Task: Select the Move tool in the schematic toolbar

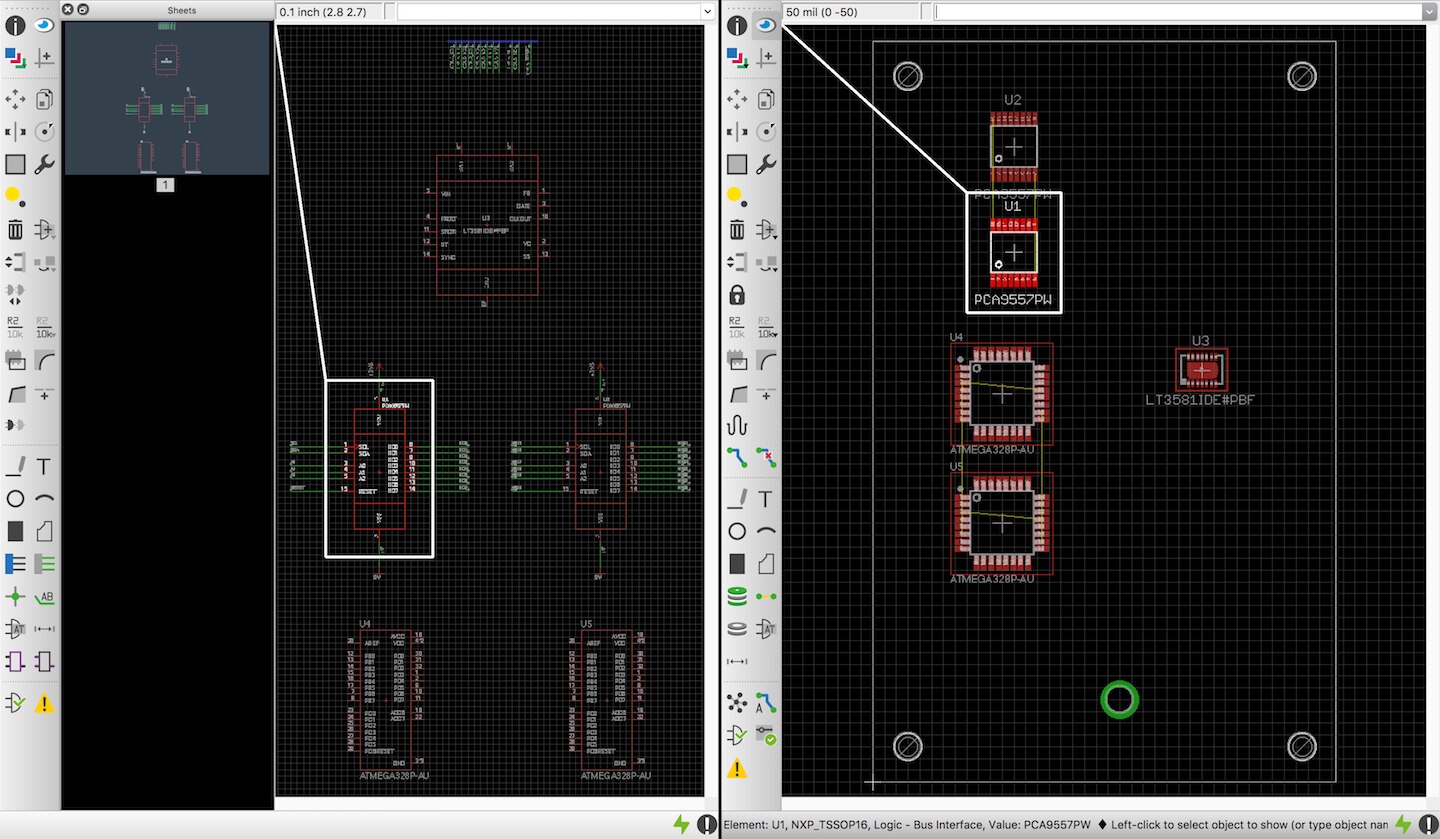Action: point(16,98)
